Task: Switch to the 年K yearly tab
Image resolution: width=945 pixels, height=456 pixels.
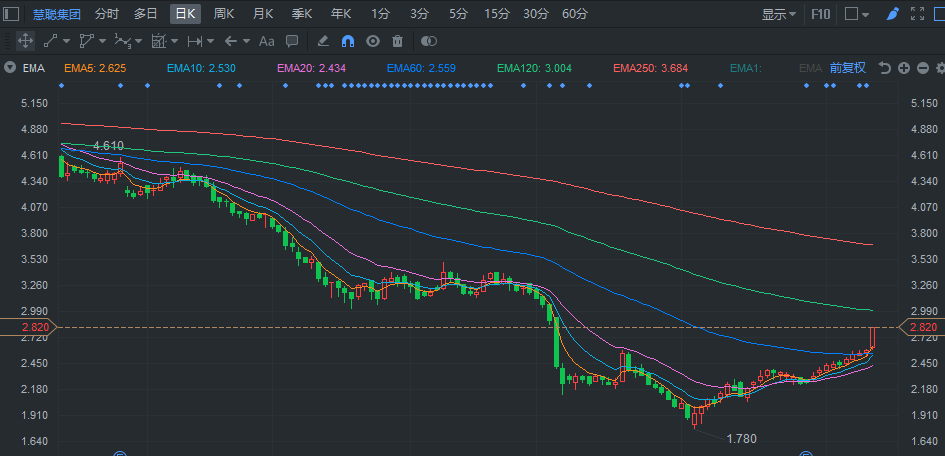Action: coord(341,13)
